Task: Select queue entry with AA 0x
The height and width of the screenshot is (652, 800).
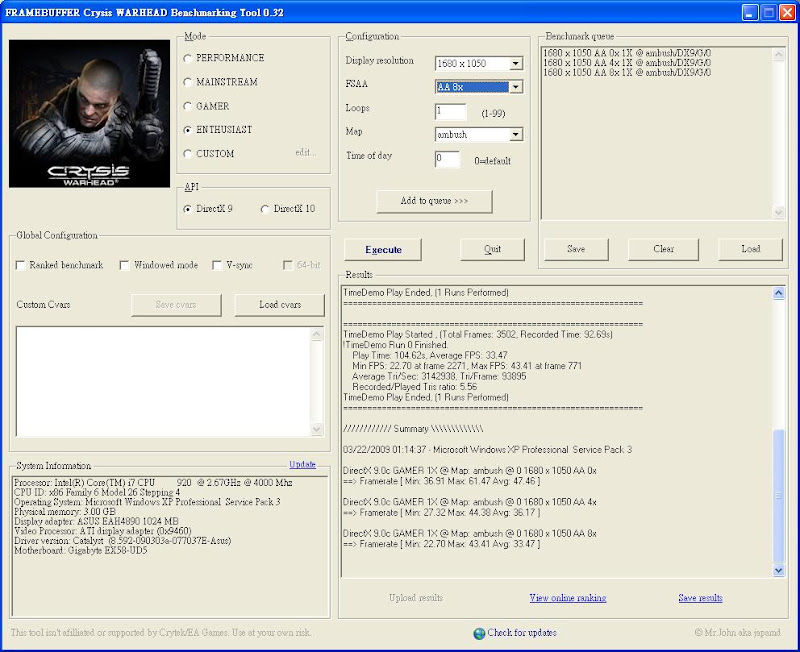Action: point(627,53)
